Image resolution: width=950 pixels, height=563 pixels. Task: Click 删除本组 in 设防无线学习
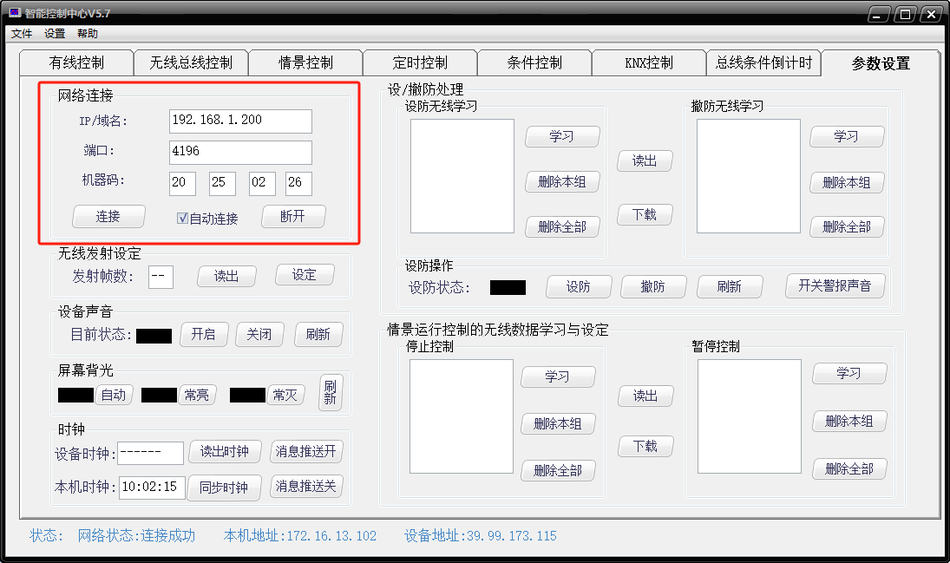click(x=562, y=182)
